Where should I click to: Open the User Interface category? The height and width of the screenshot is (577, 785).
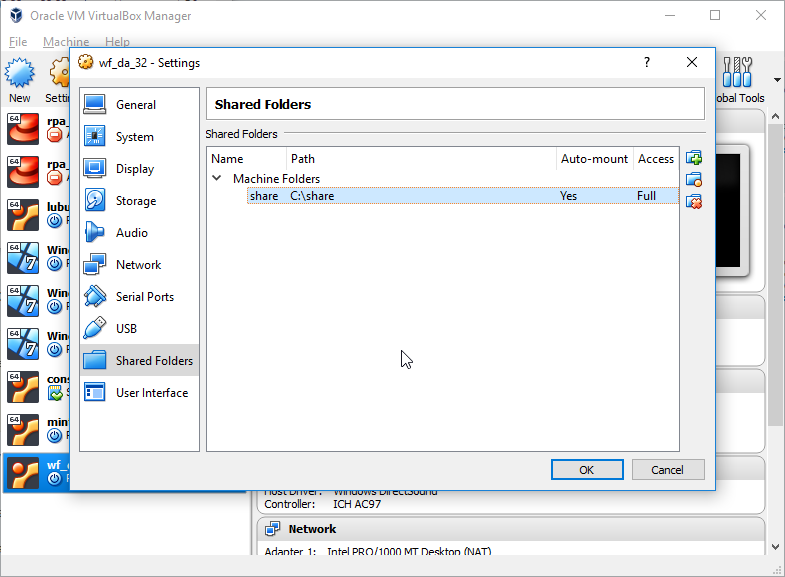pyautogui.click(x=139, y=393)
